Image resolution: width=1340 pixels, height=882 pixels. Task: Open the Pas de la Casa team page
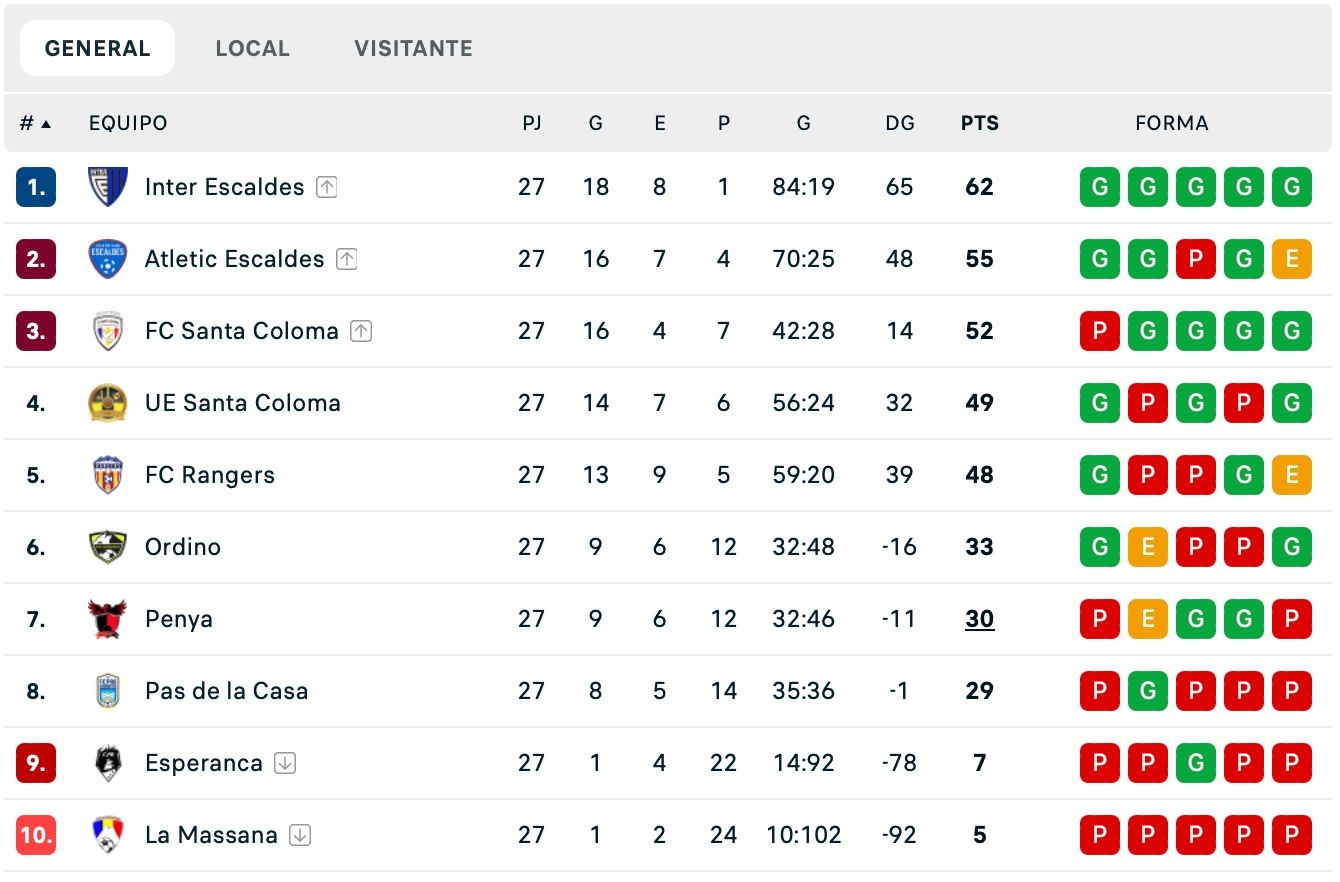click(226, 691)
